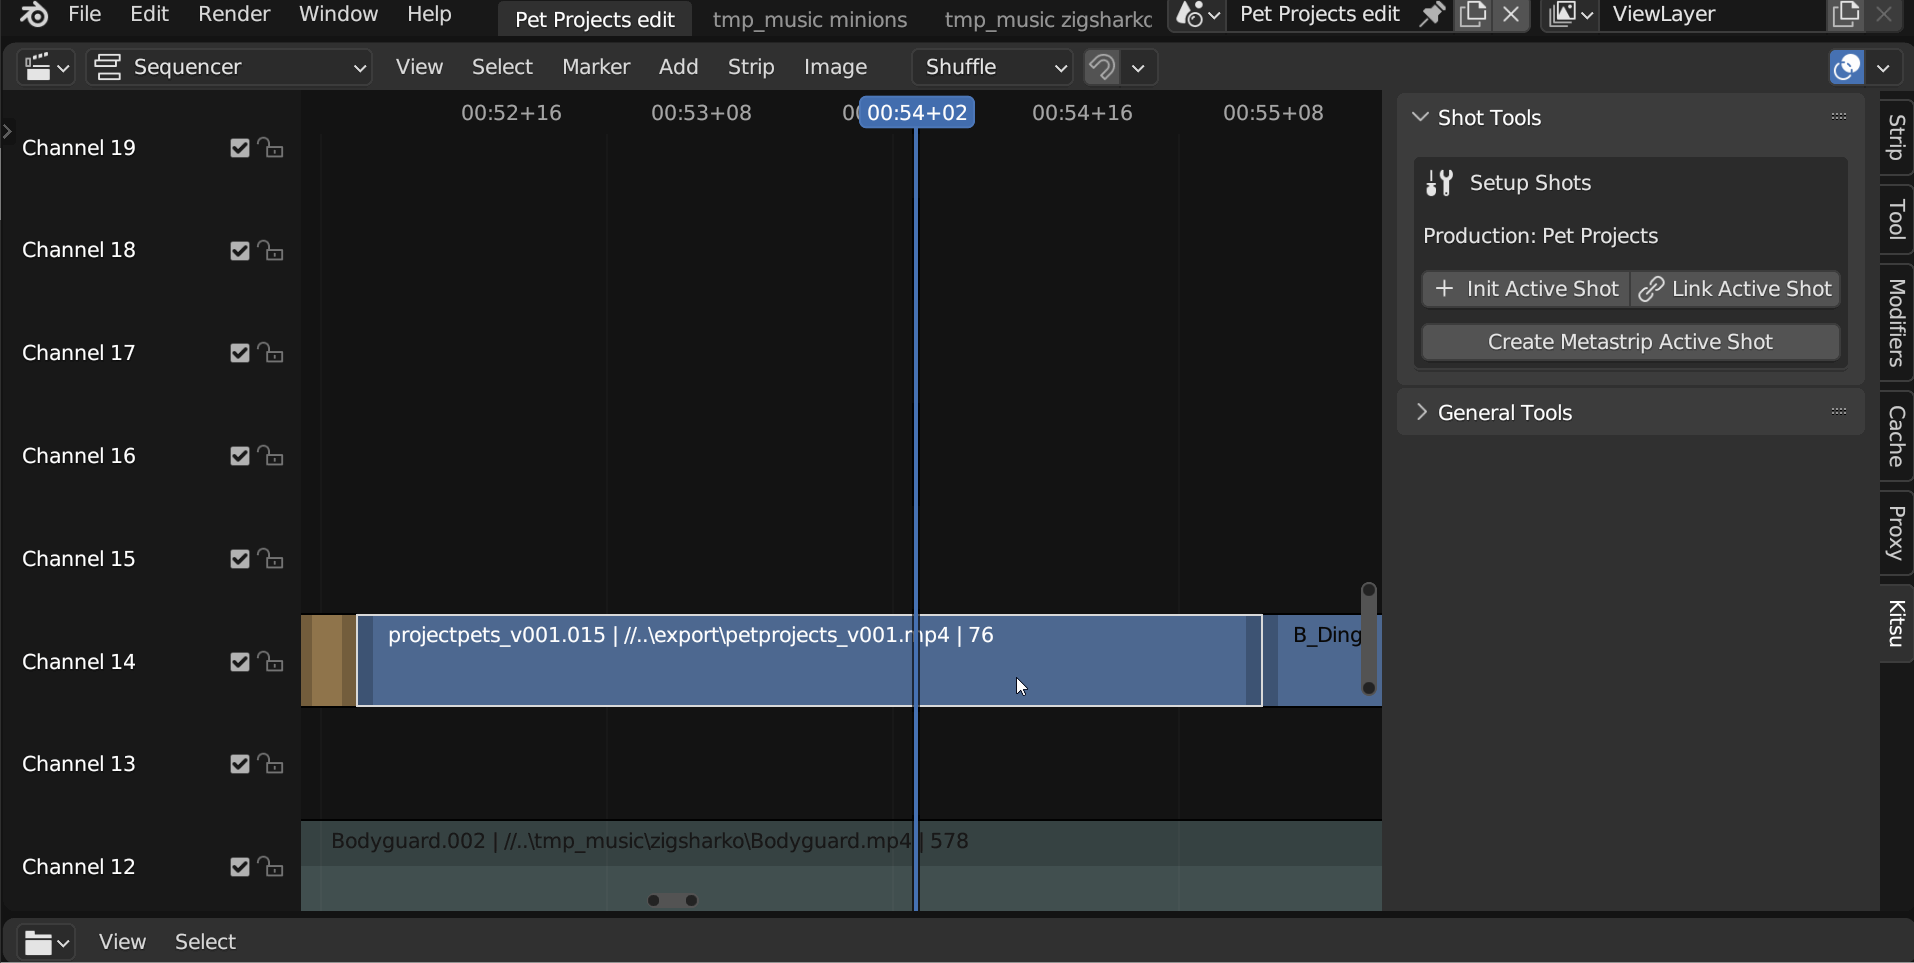Lock Channel 15 with padlock icon
This screenshot has width=1914, height=963.
(x=270, y=559)
